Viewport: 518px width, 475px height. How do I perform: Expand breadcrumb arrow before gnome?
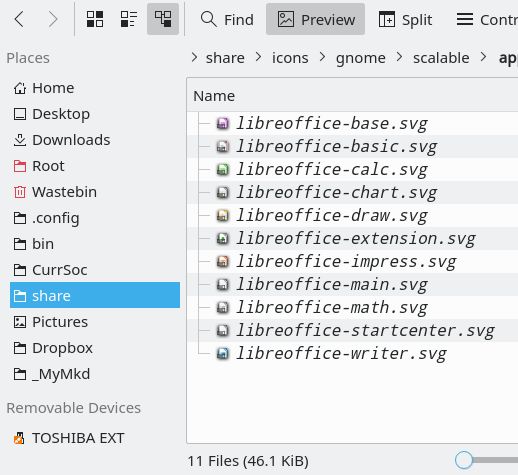[x=322, y=58]
